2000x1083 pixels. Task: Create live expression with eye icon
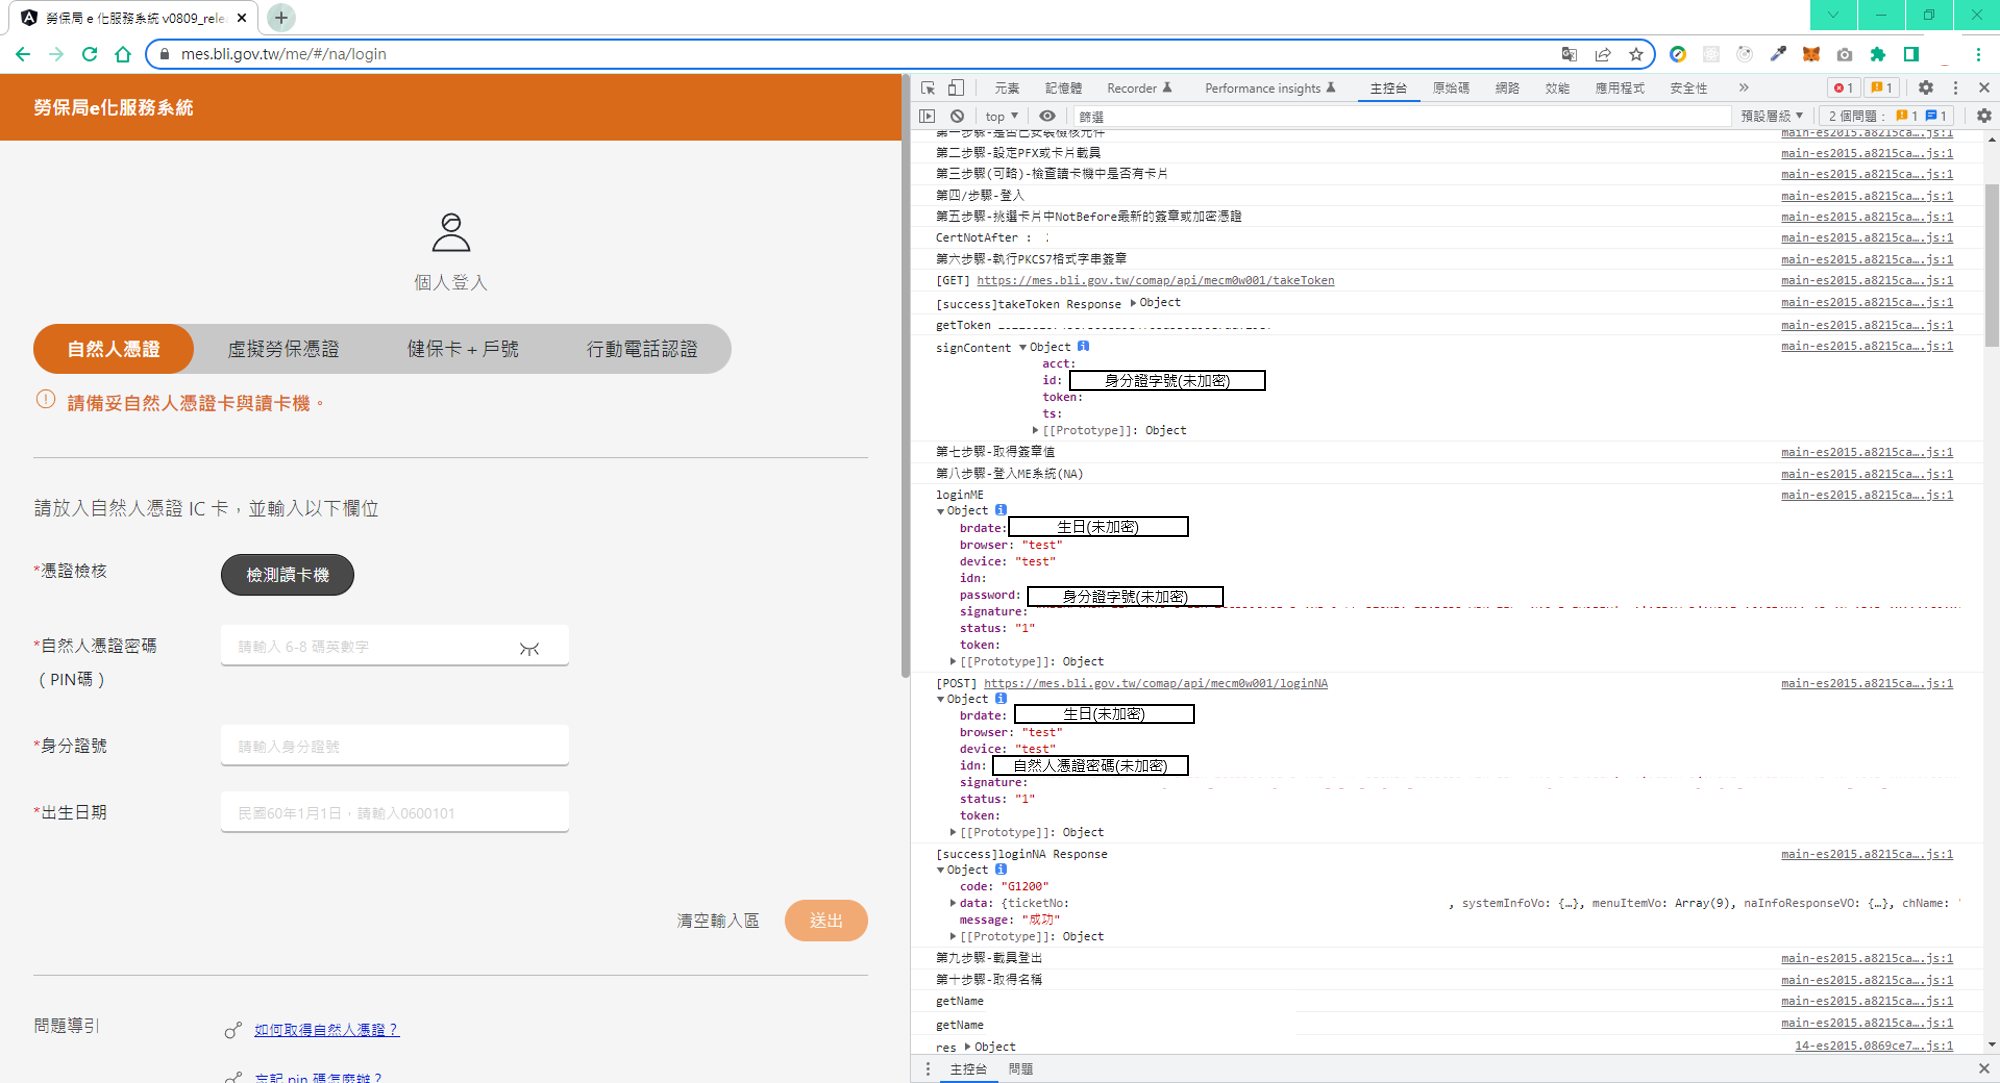coord(1047,116)
